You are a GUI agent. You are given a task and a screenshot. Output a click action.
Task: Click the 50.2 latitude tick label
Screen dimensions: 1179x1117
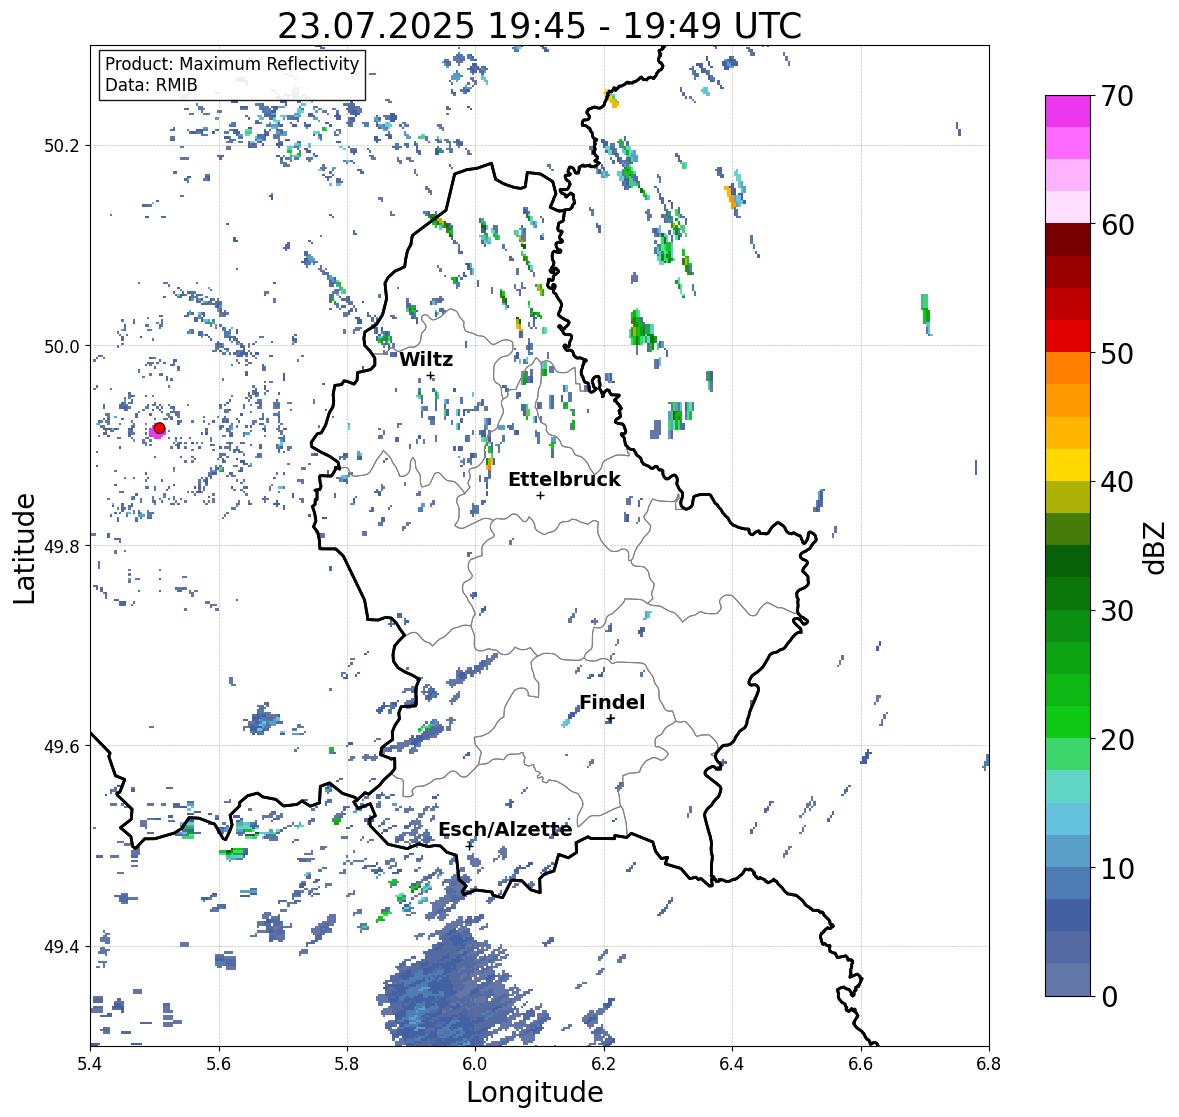point(62,146)
